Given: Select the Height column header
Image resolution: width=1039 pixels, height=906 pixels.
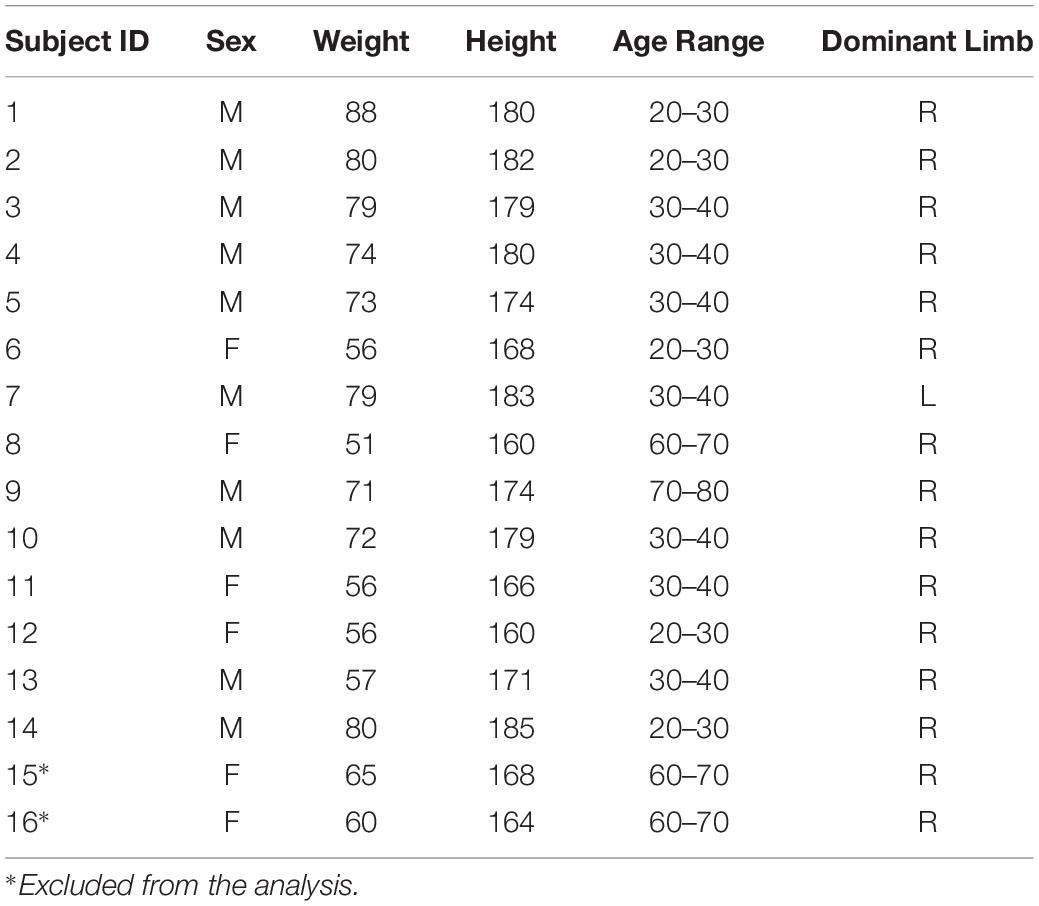Looking at the screenshot, I should [511, 41].
